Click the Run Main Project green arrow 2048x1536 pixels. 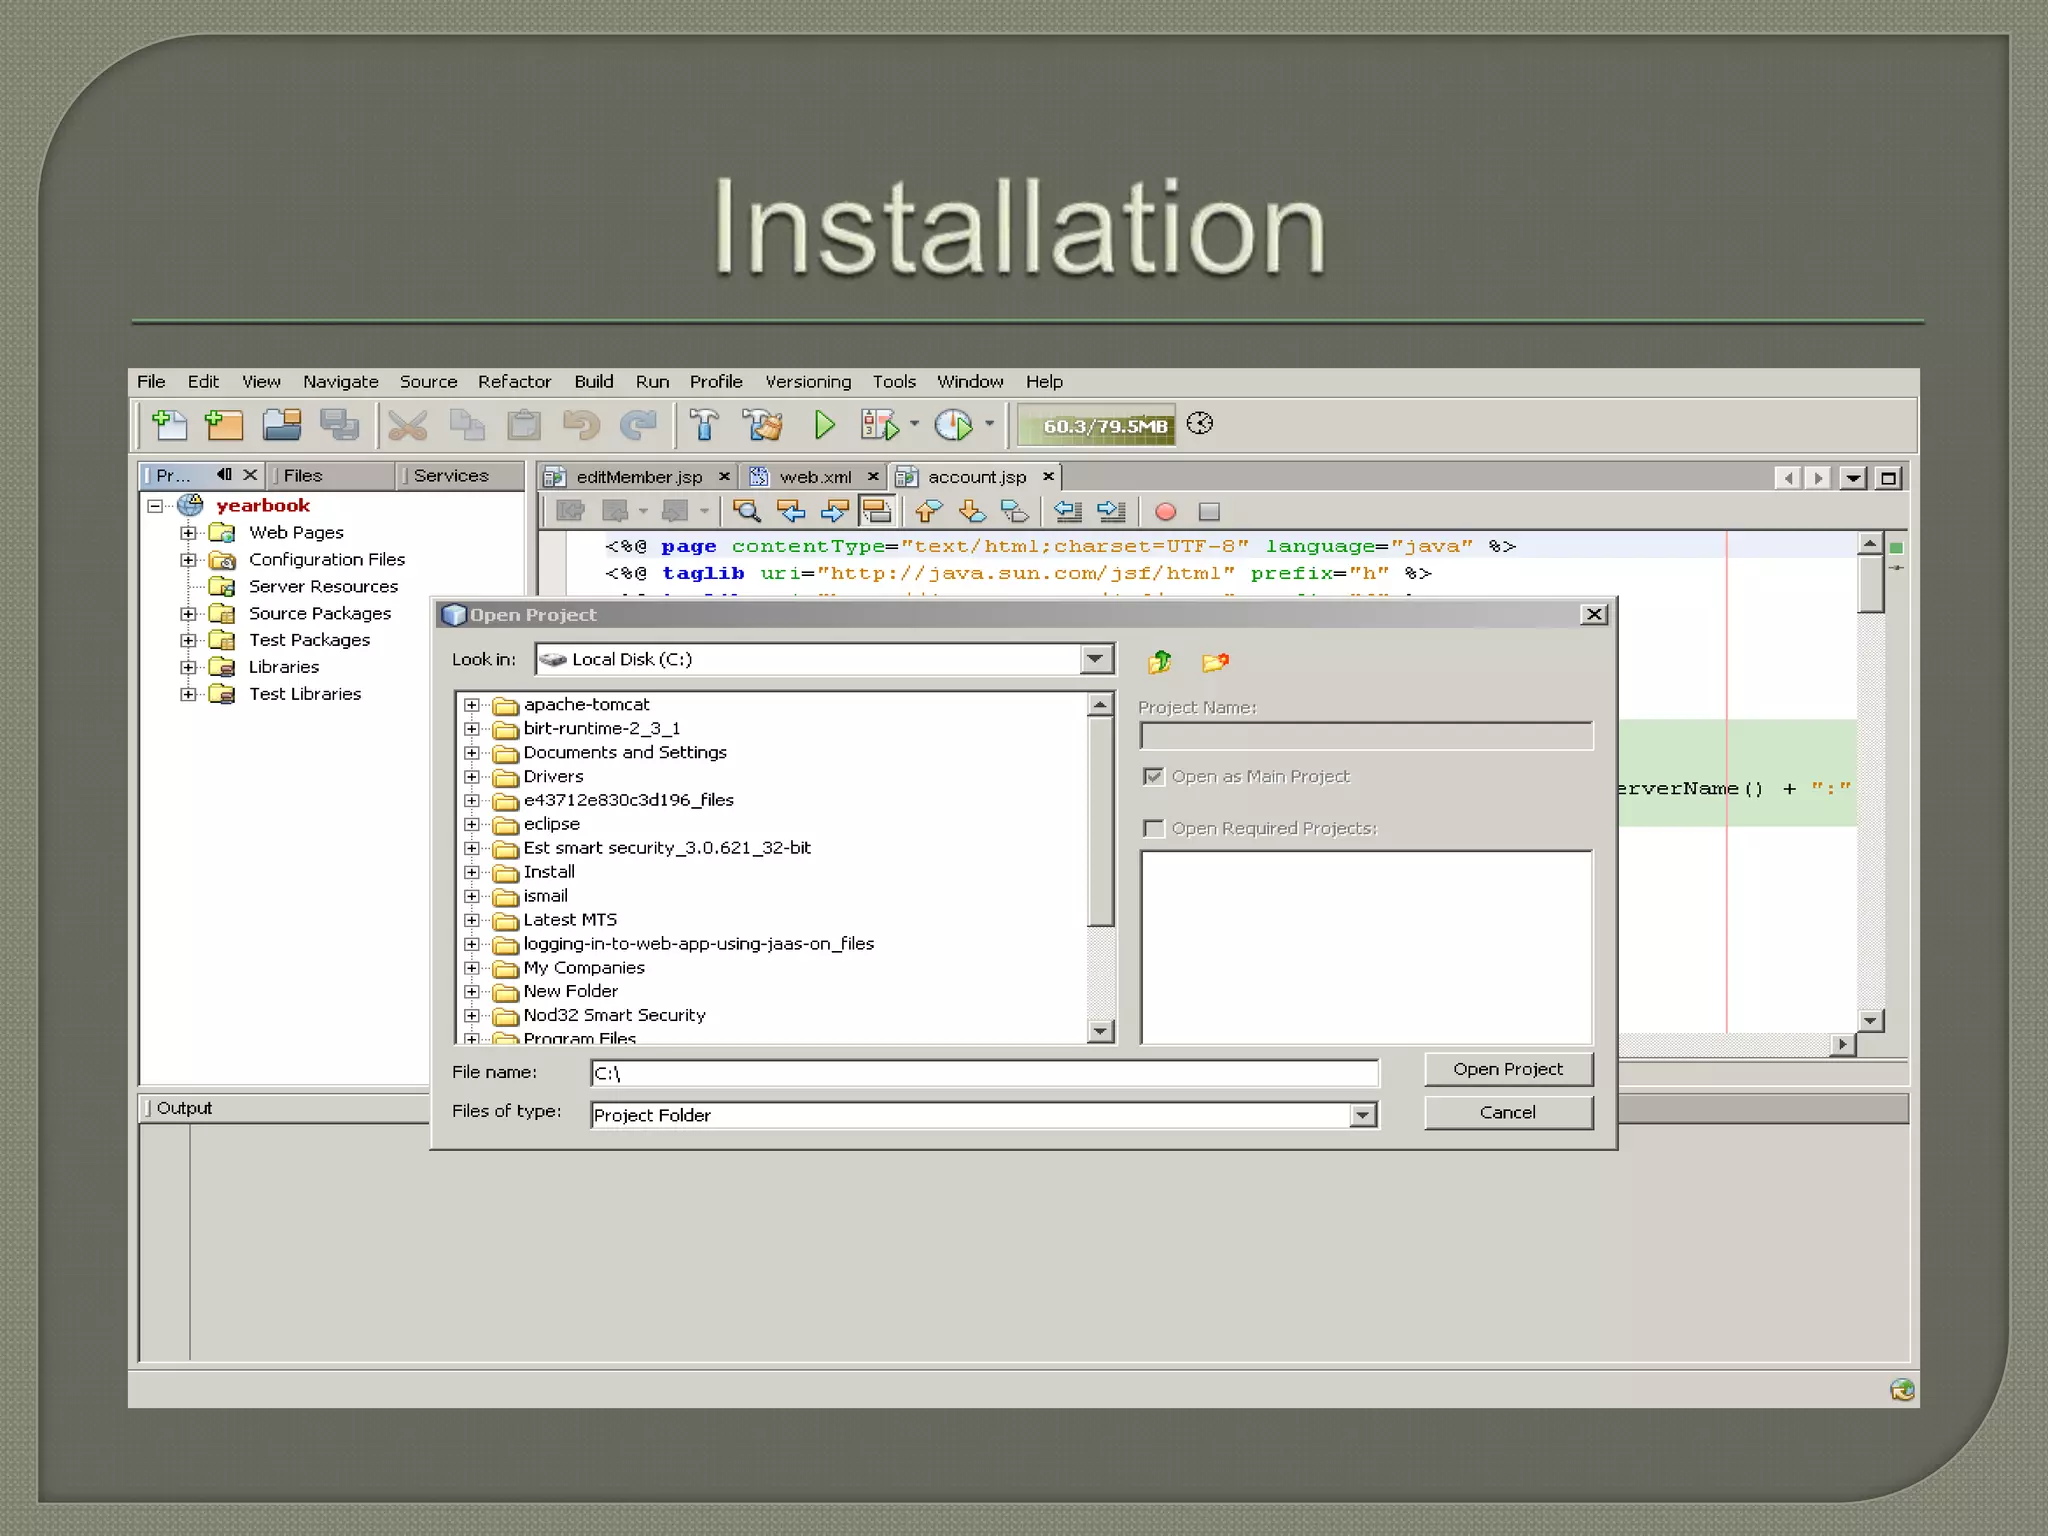pyautogui.click(x=824, y=425)
